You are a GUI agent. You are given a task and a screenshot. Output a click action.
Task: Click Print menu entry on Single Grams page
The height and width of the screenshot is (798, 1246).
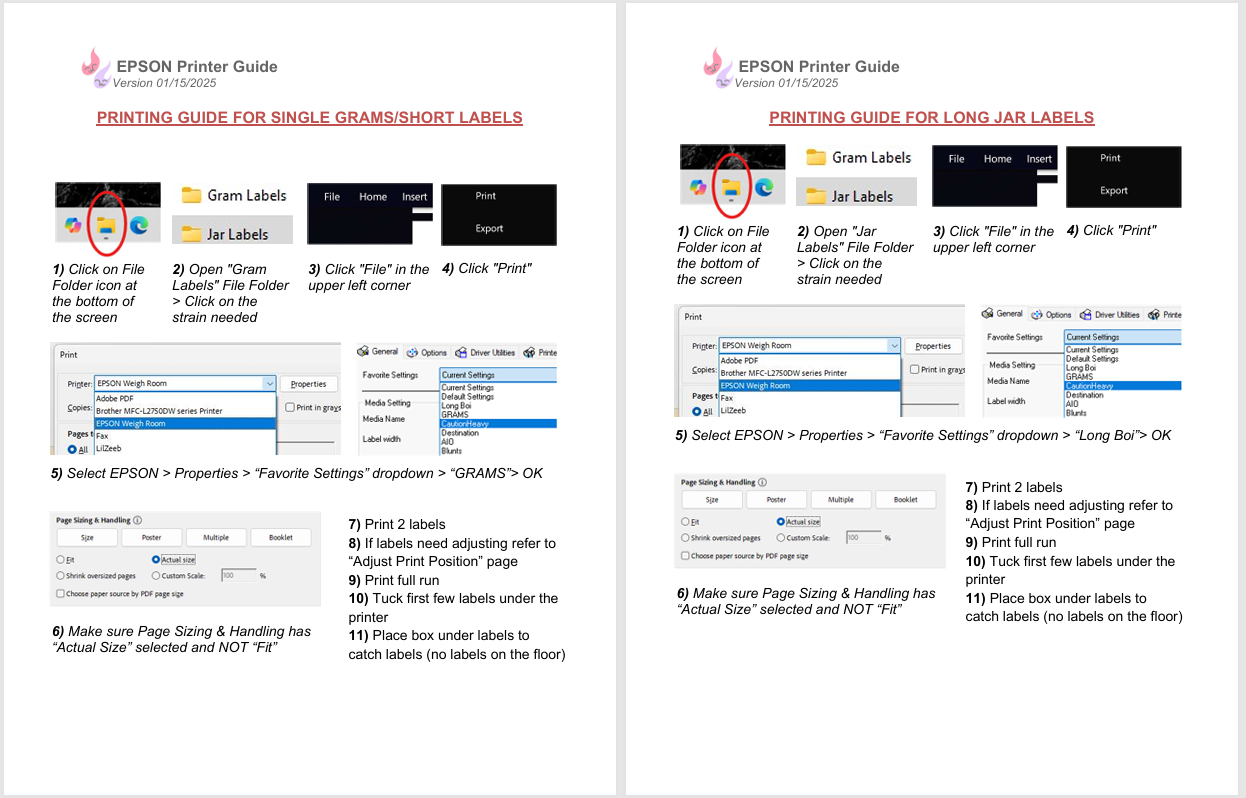click(486, 196)
